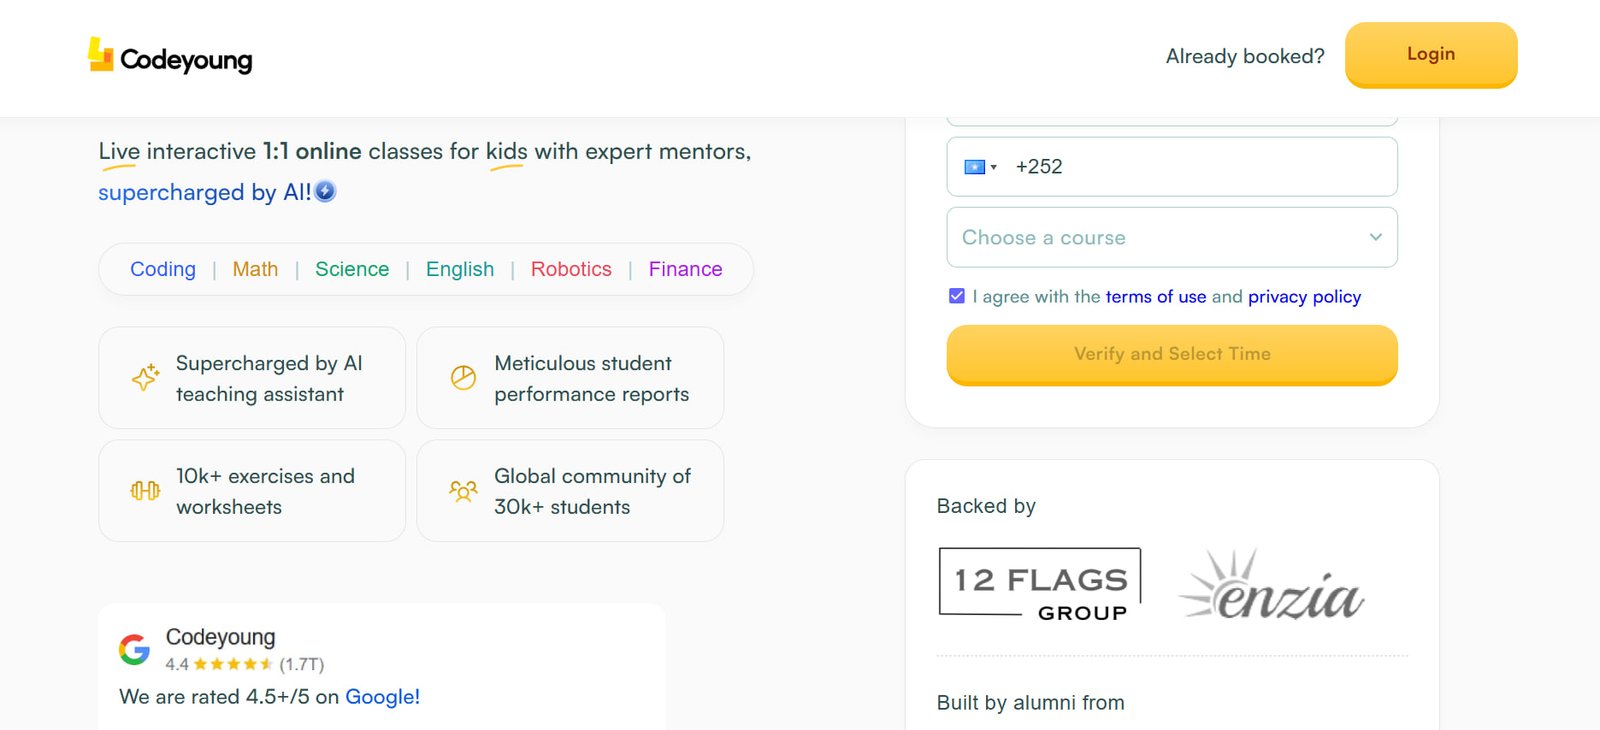This screenshot has height=730, width=1600.
Task: Click the dumbbell icon for exercises
Action: point(145,490)
